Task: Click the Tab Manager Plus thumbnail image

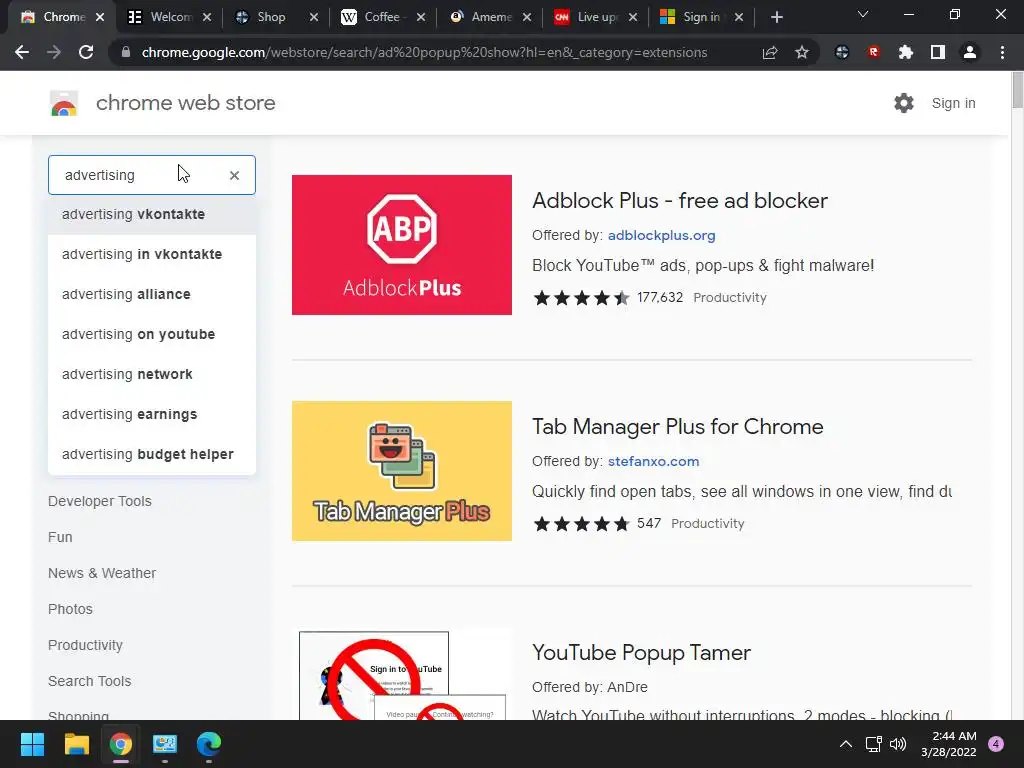Action: pos(402,471)
